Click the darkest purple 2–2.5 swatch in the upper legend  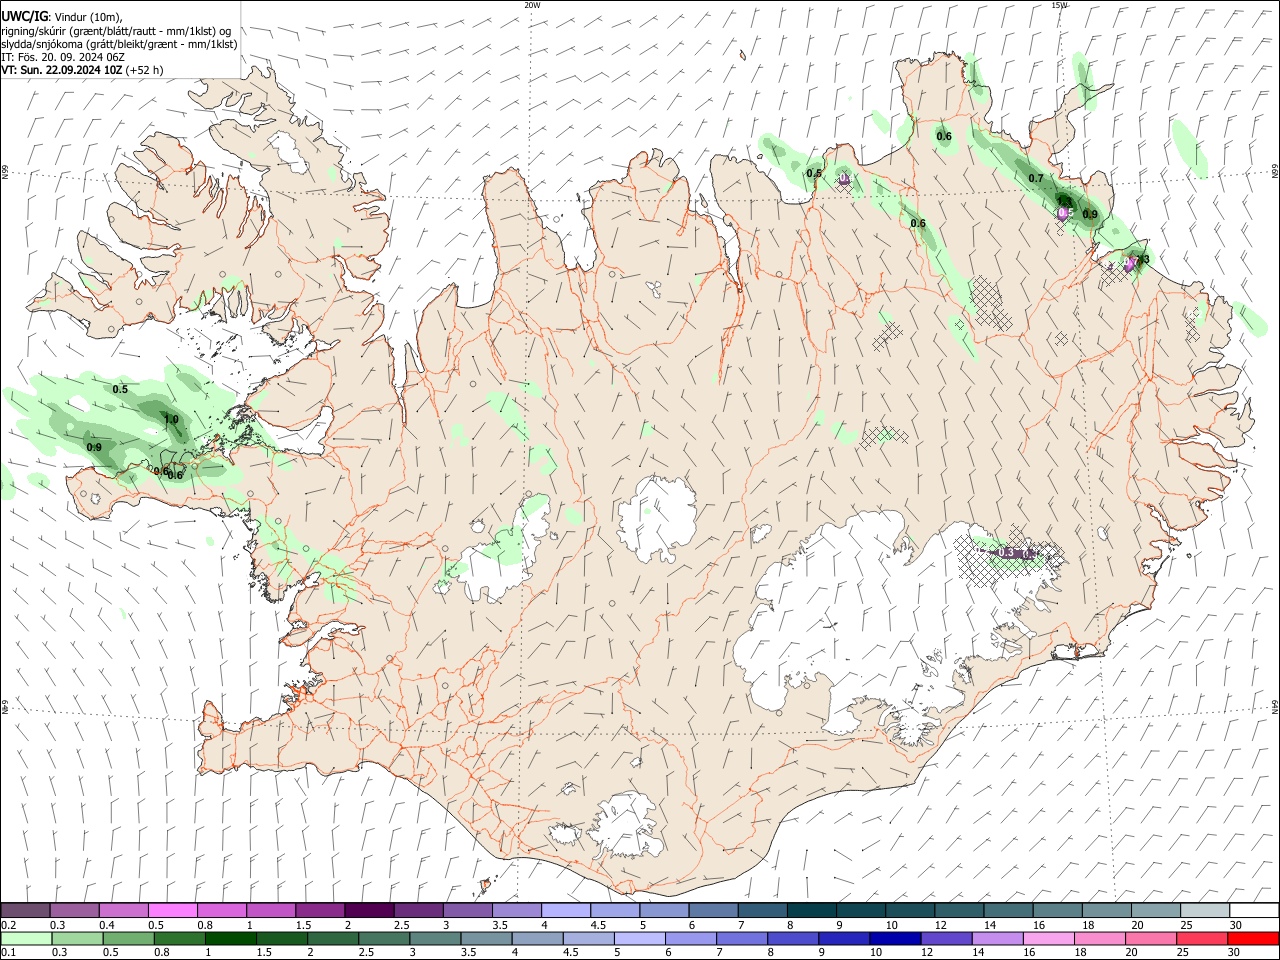pos(369,911)
